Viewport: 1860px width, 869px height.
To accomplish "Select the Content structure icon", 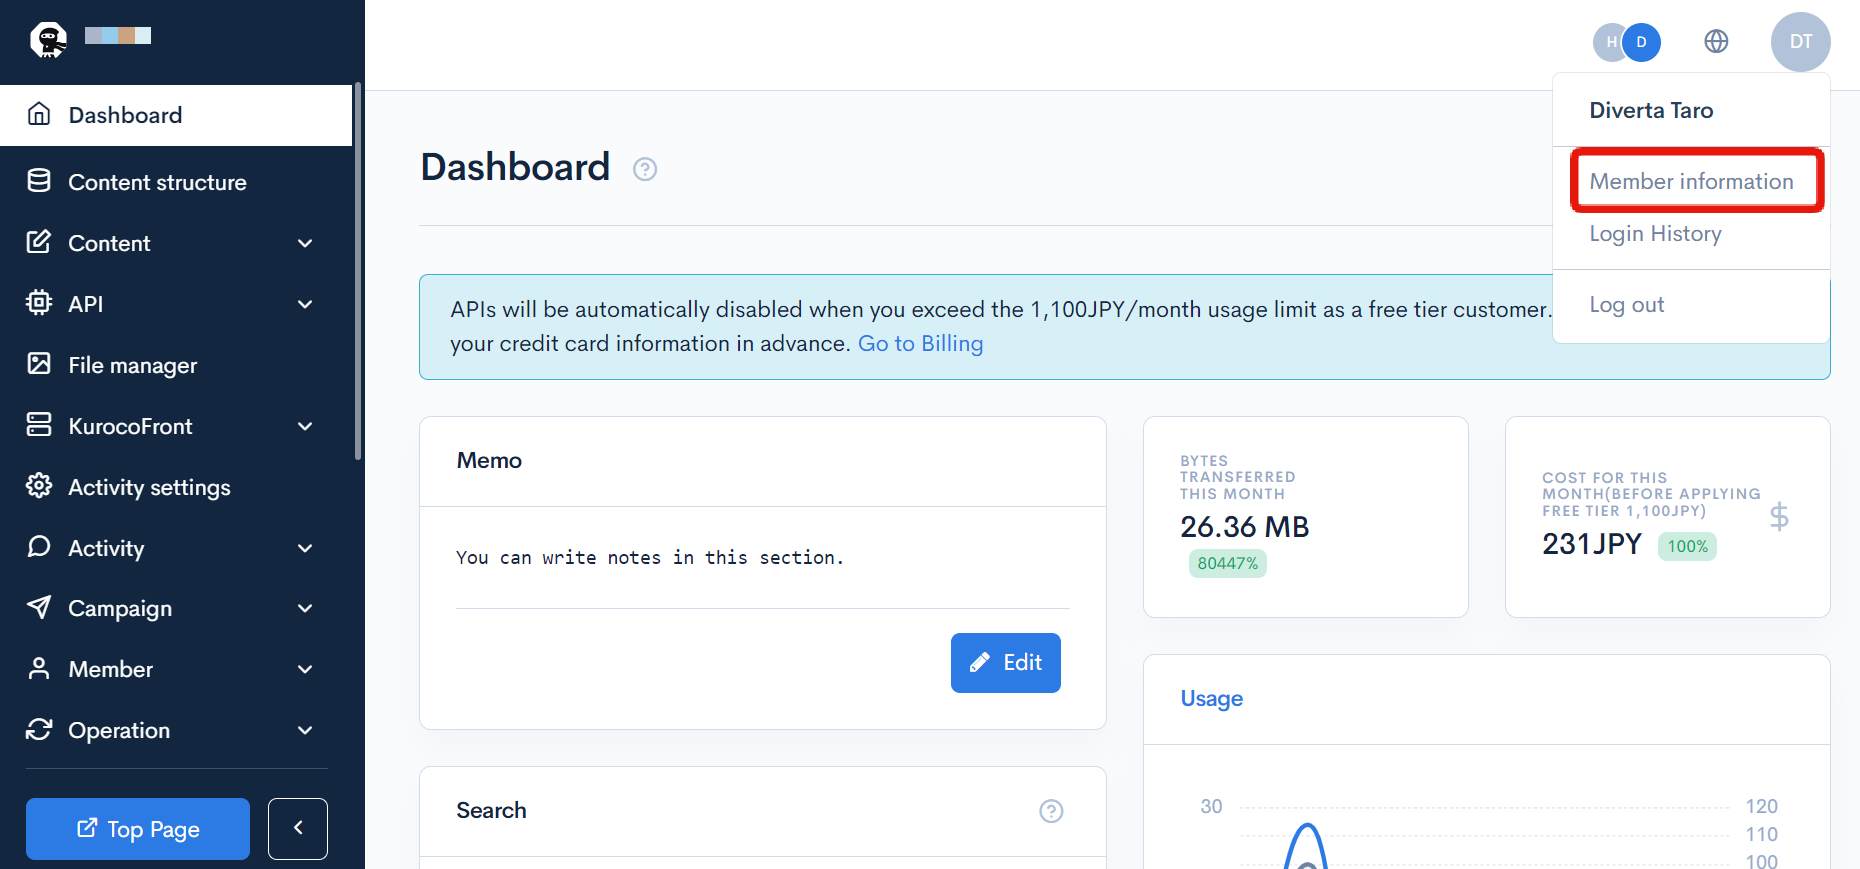I will [39, 181].
